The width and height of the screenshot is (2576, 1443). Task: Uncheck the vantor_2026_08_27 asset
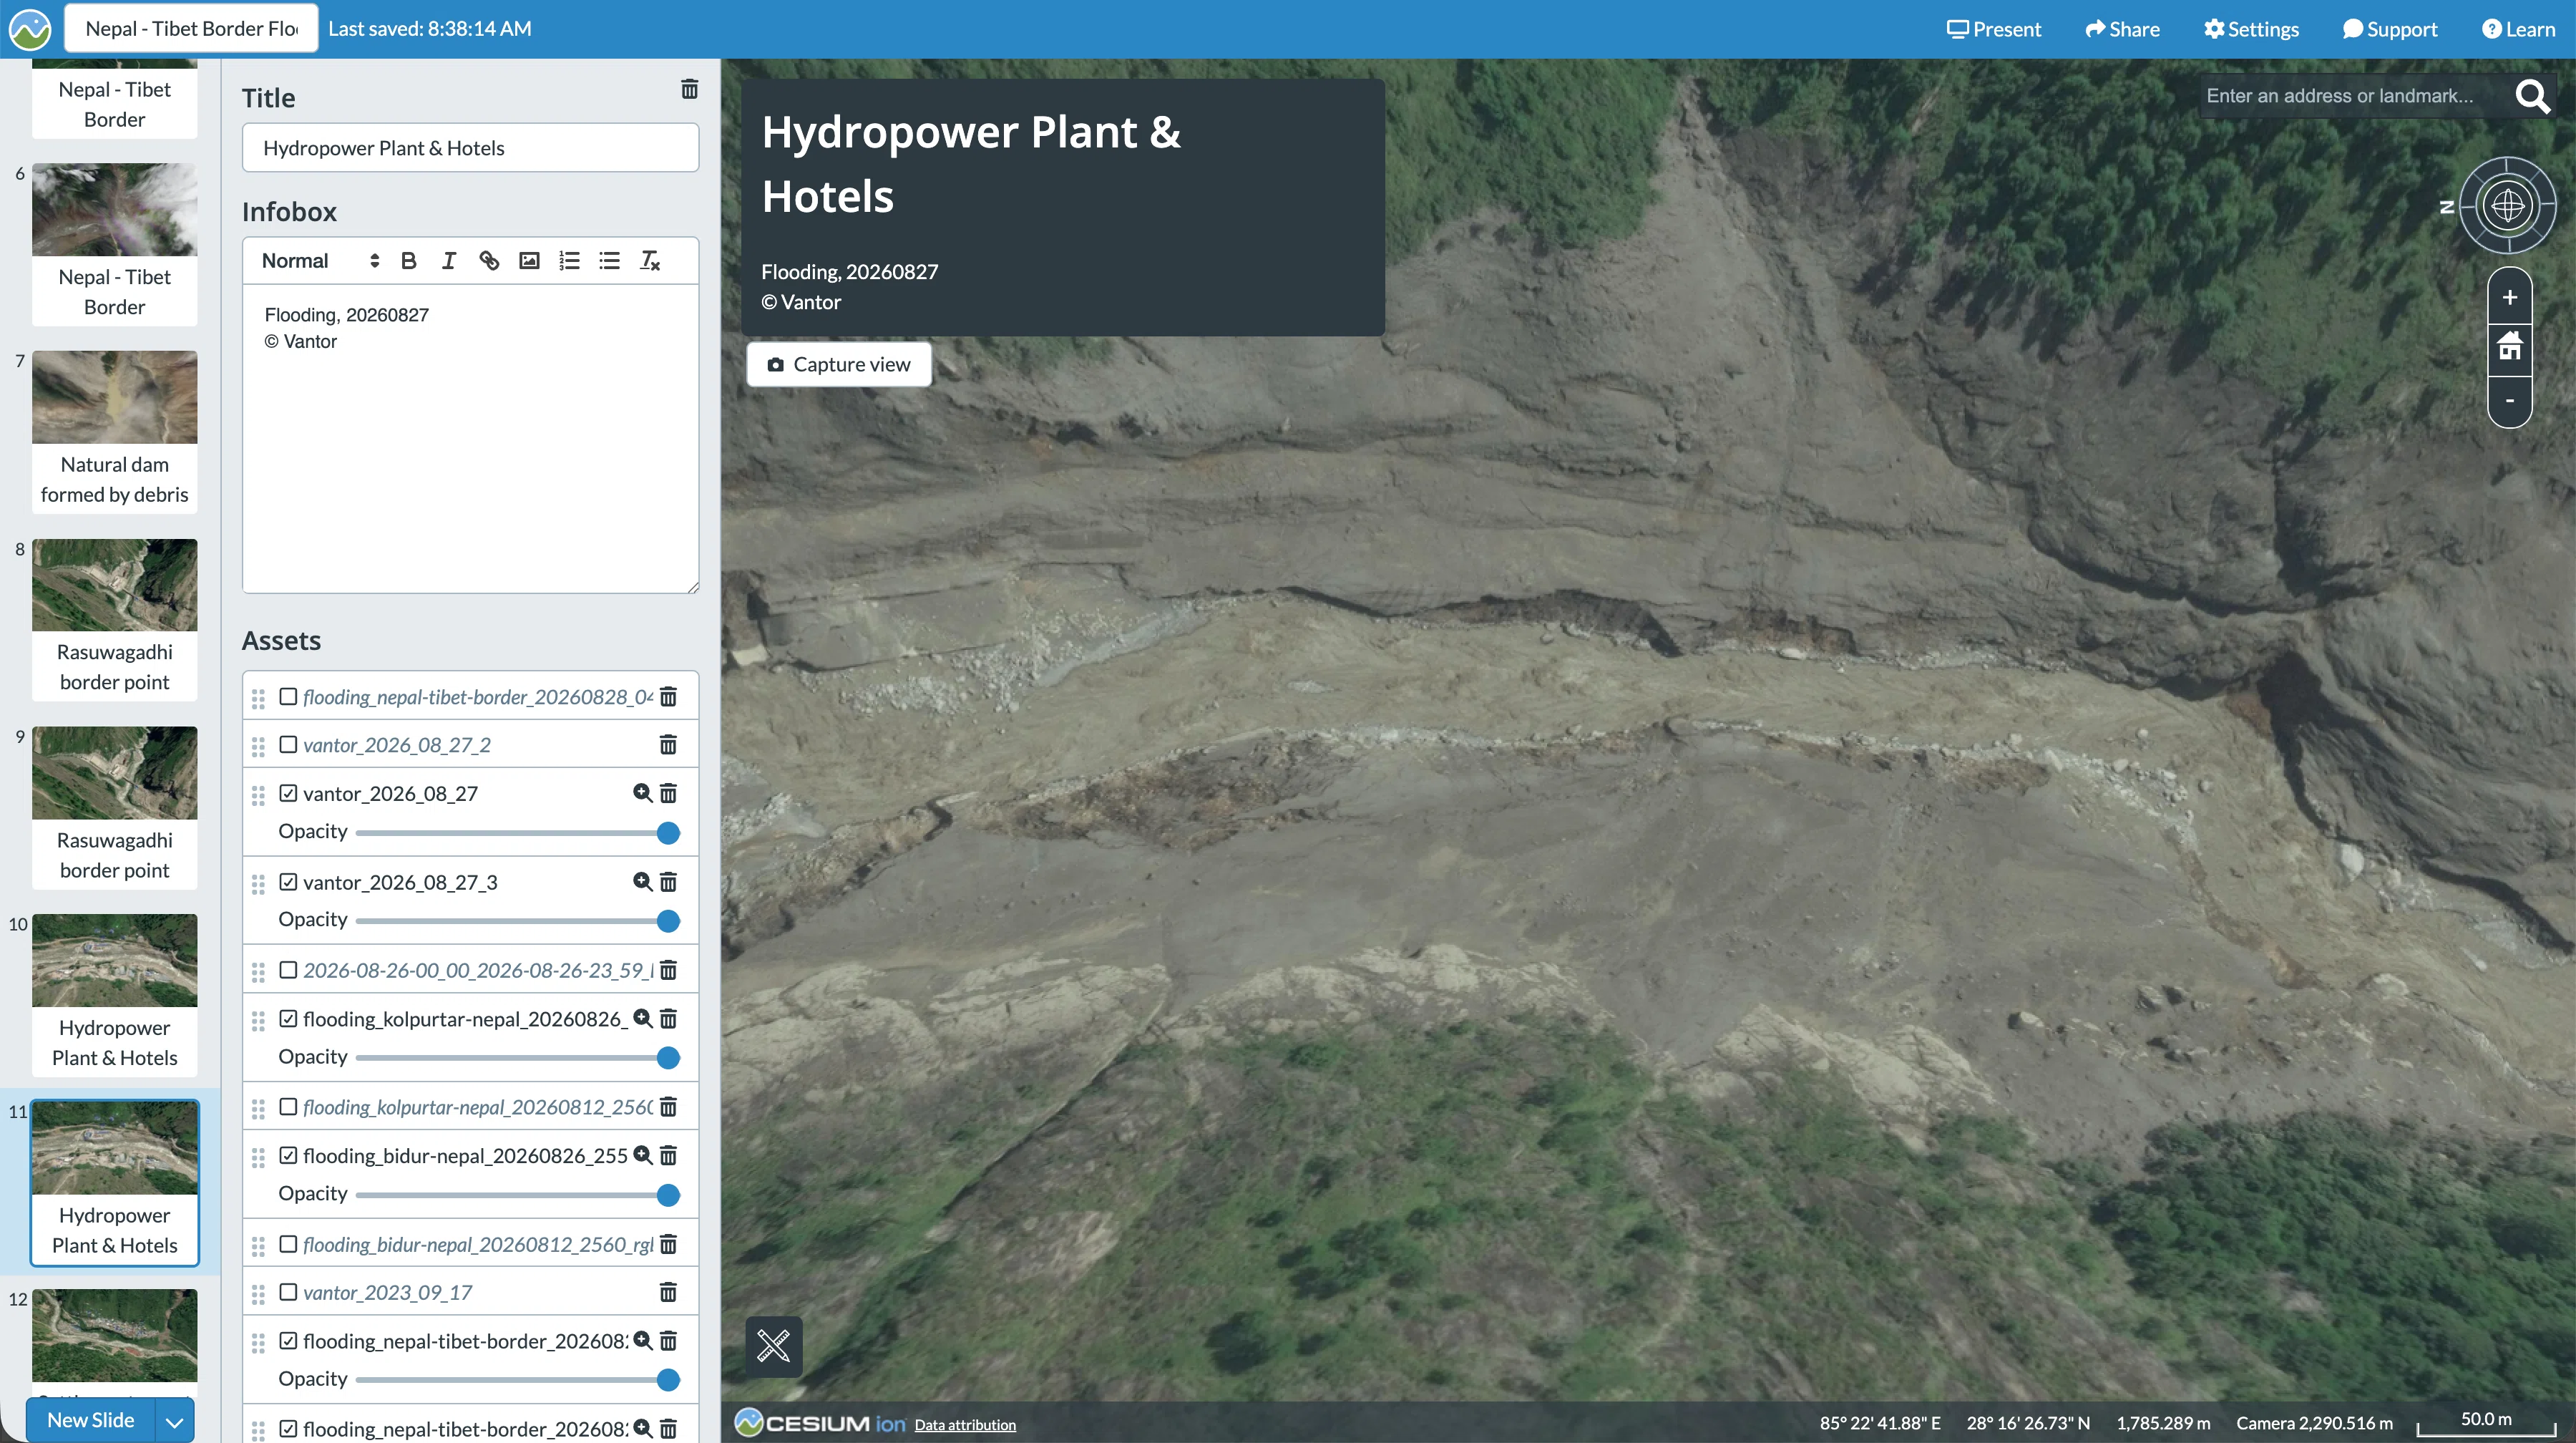(x=288, y=793)
